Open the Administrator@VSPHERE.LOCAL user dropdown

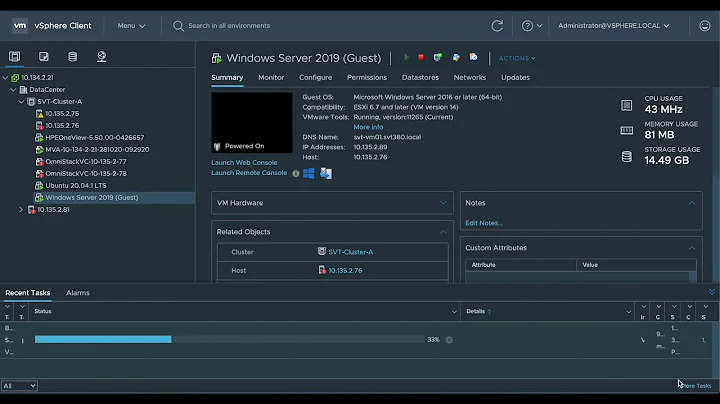coord(613,26)
